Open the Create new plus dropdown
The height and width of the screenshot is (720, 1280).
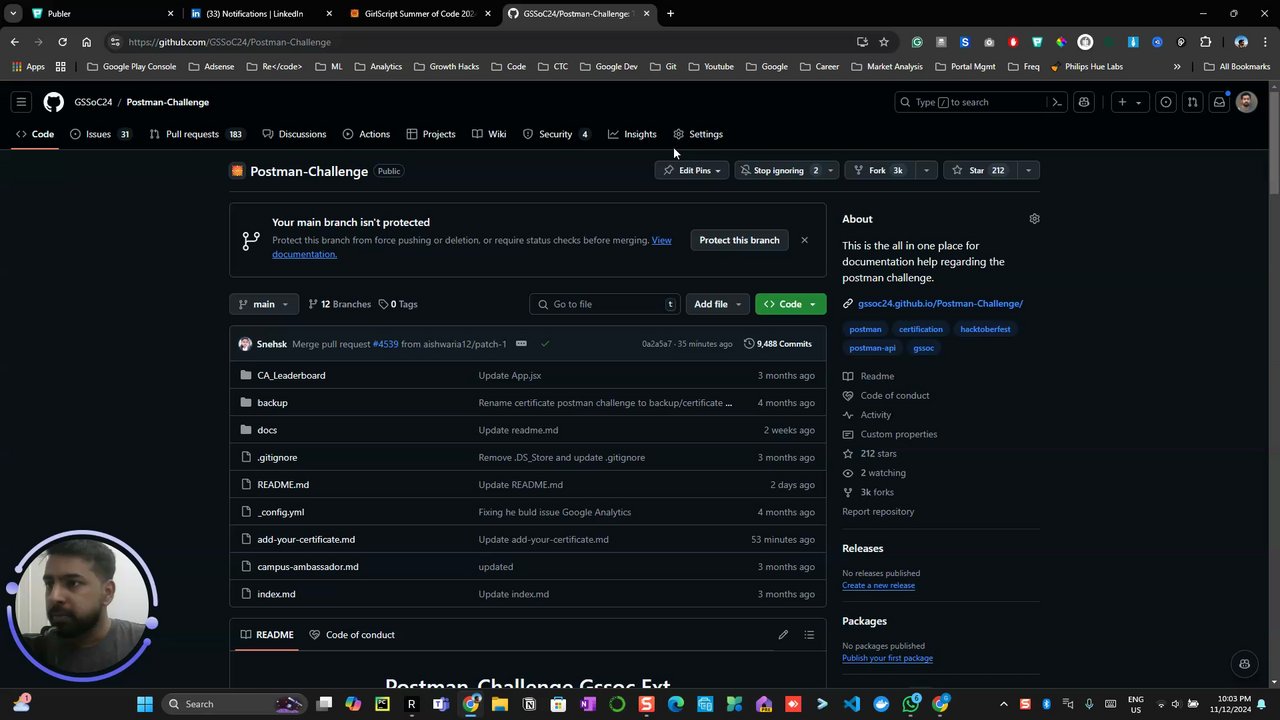(1129, 102)
